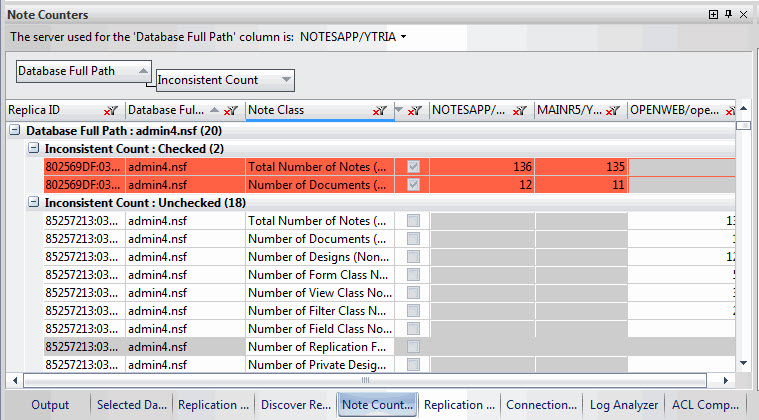Click the expand panel icon in title bar
This screenshot has width=759, height=420.
tap(713, 15)
